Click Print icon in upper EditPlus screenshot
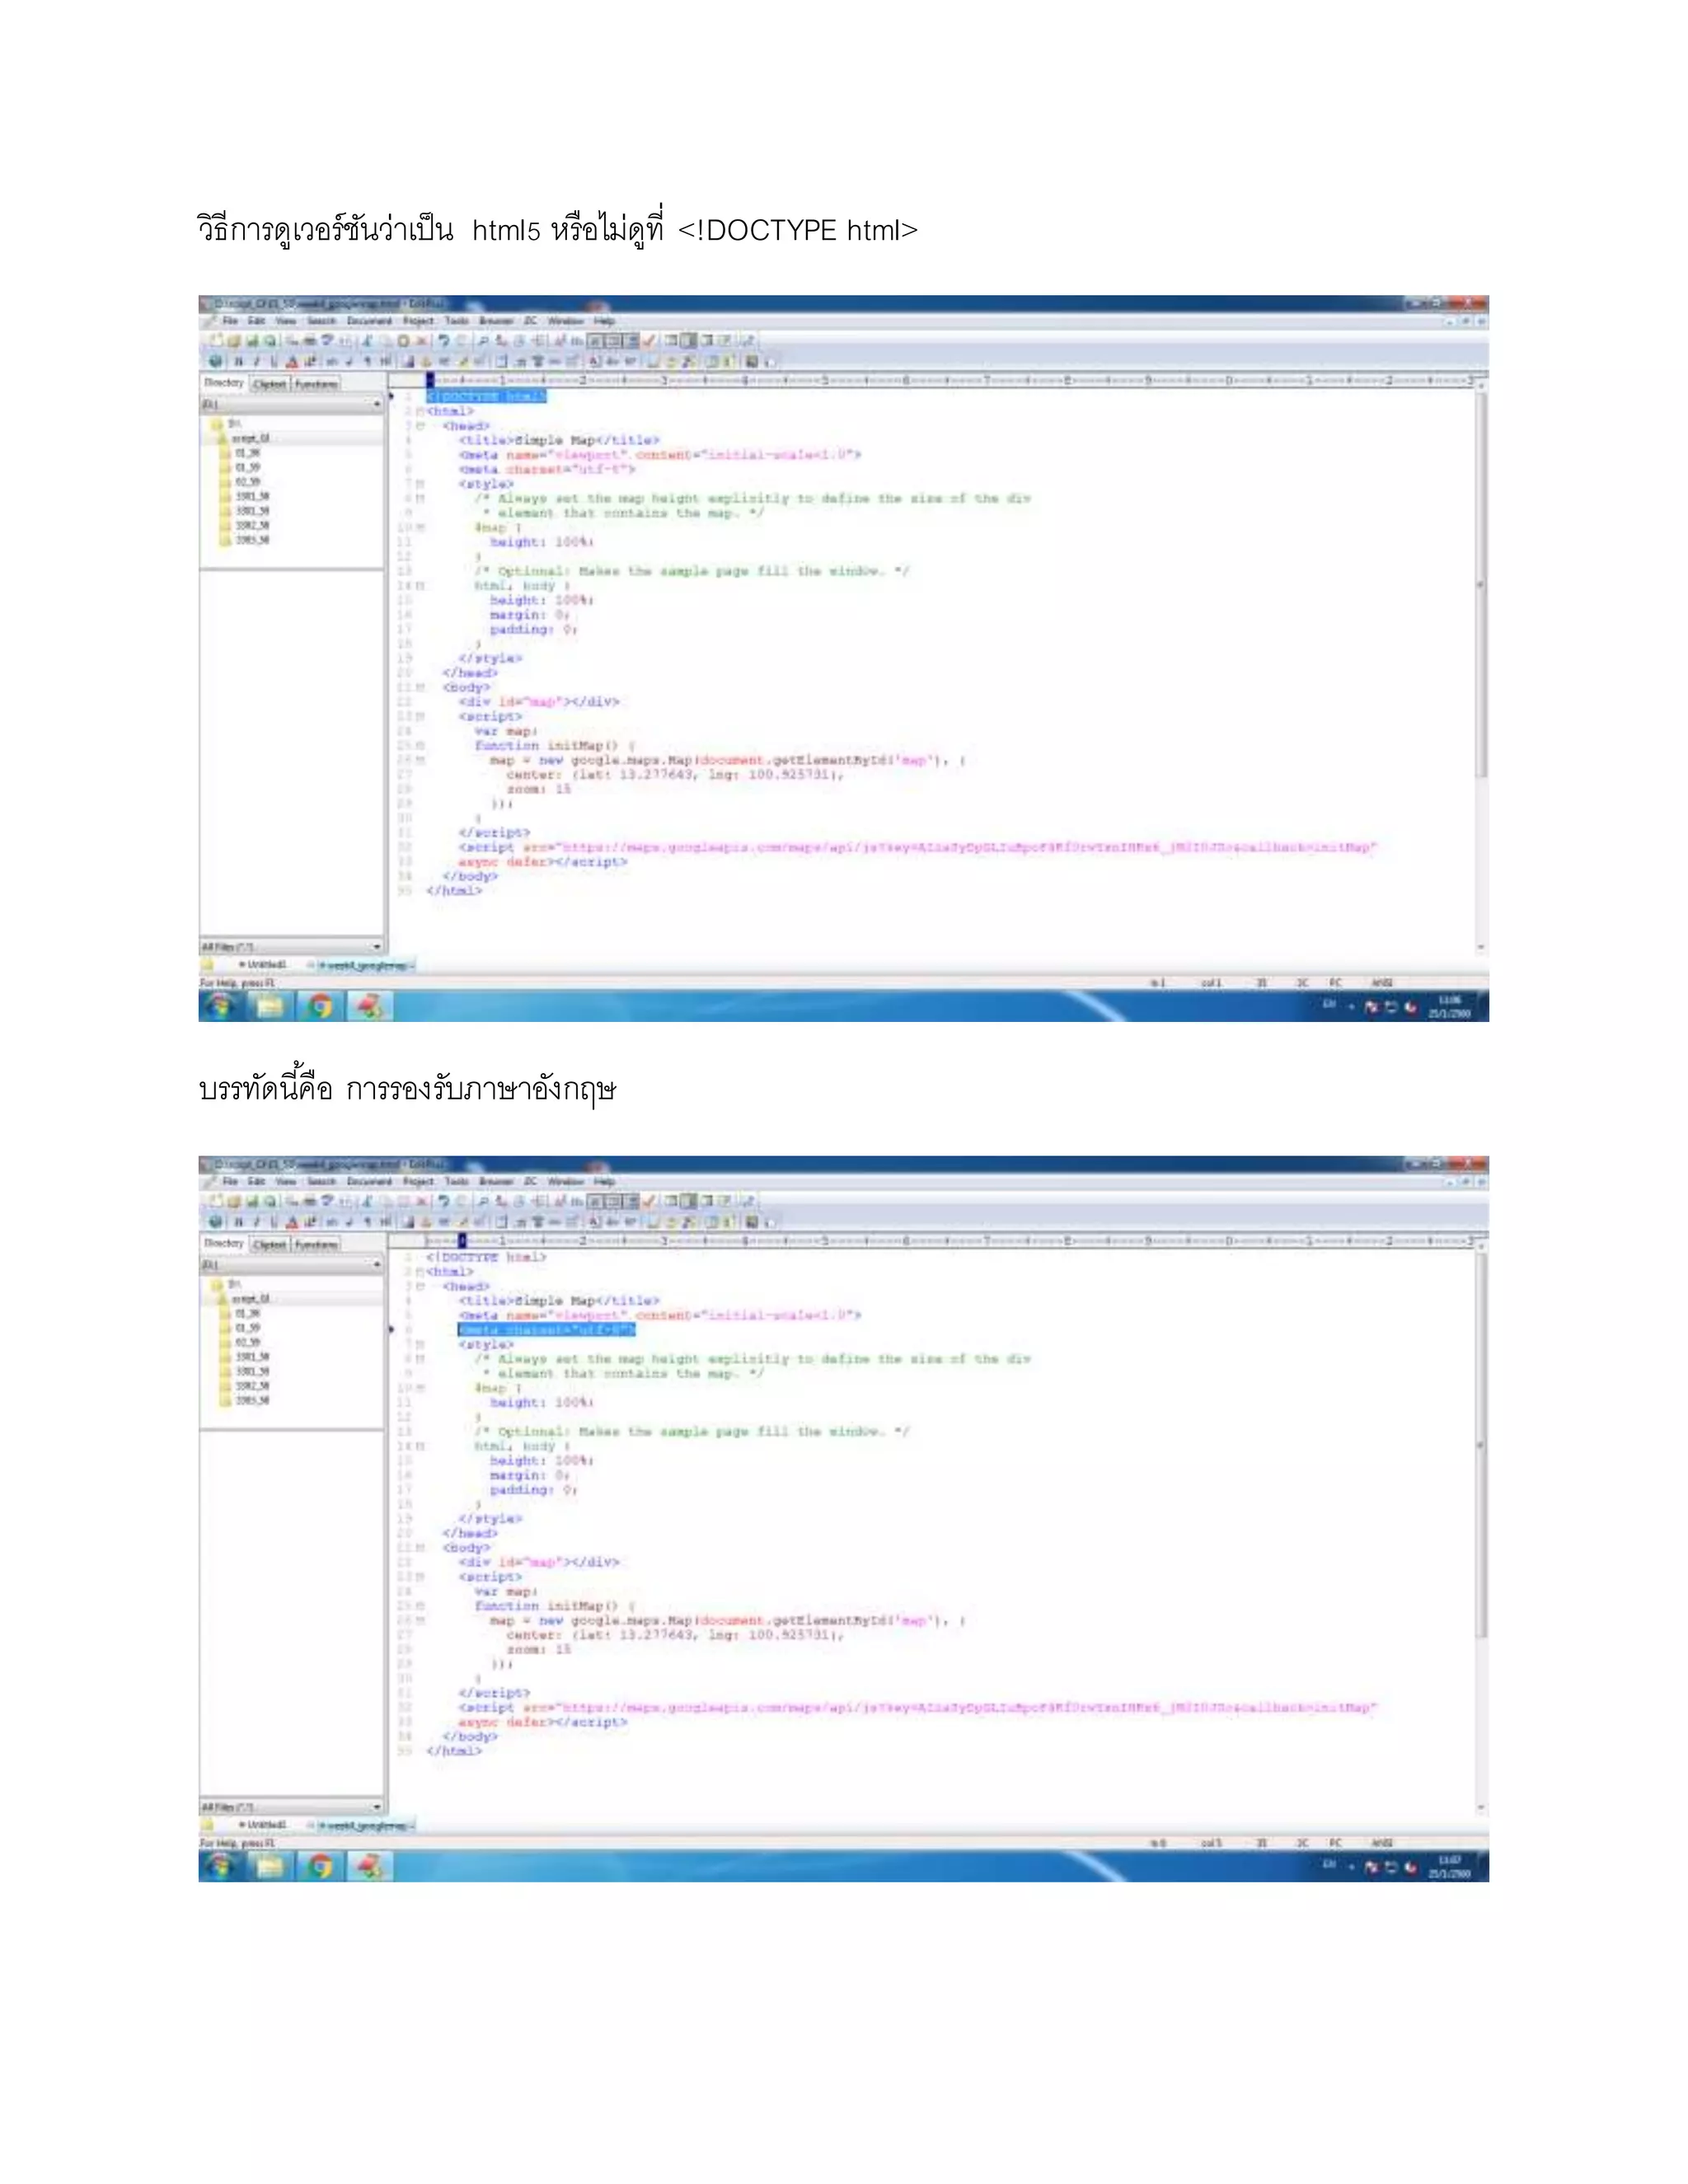The image size is (1688, 2184). 310,341
